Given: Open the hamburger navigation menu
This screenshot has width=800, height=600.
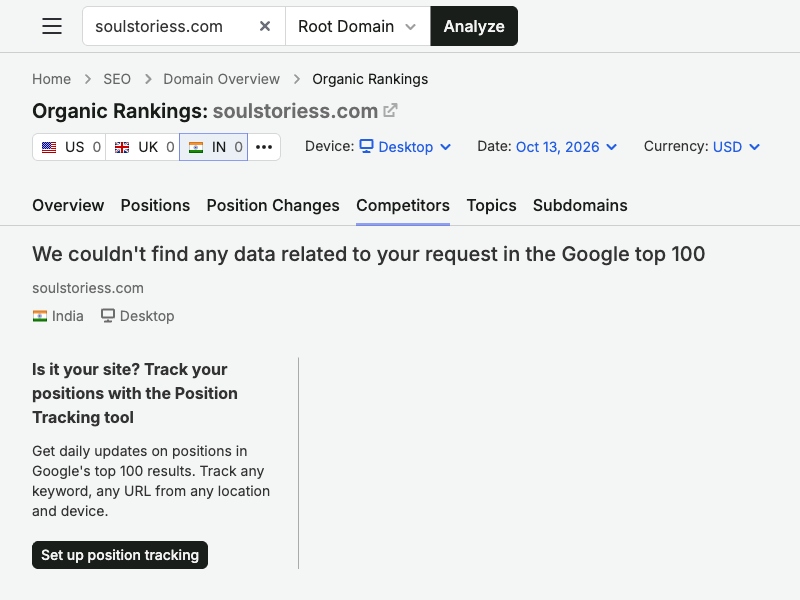Looking at the screenshot, I should point(52,26).
